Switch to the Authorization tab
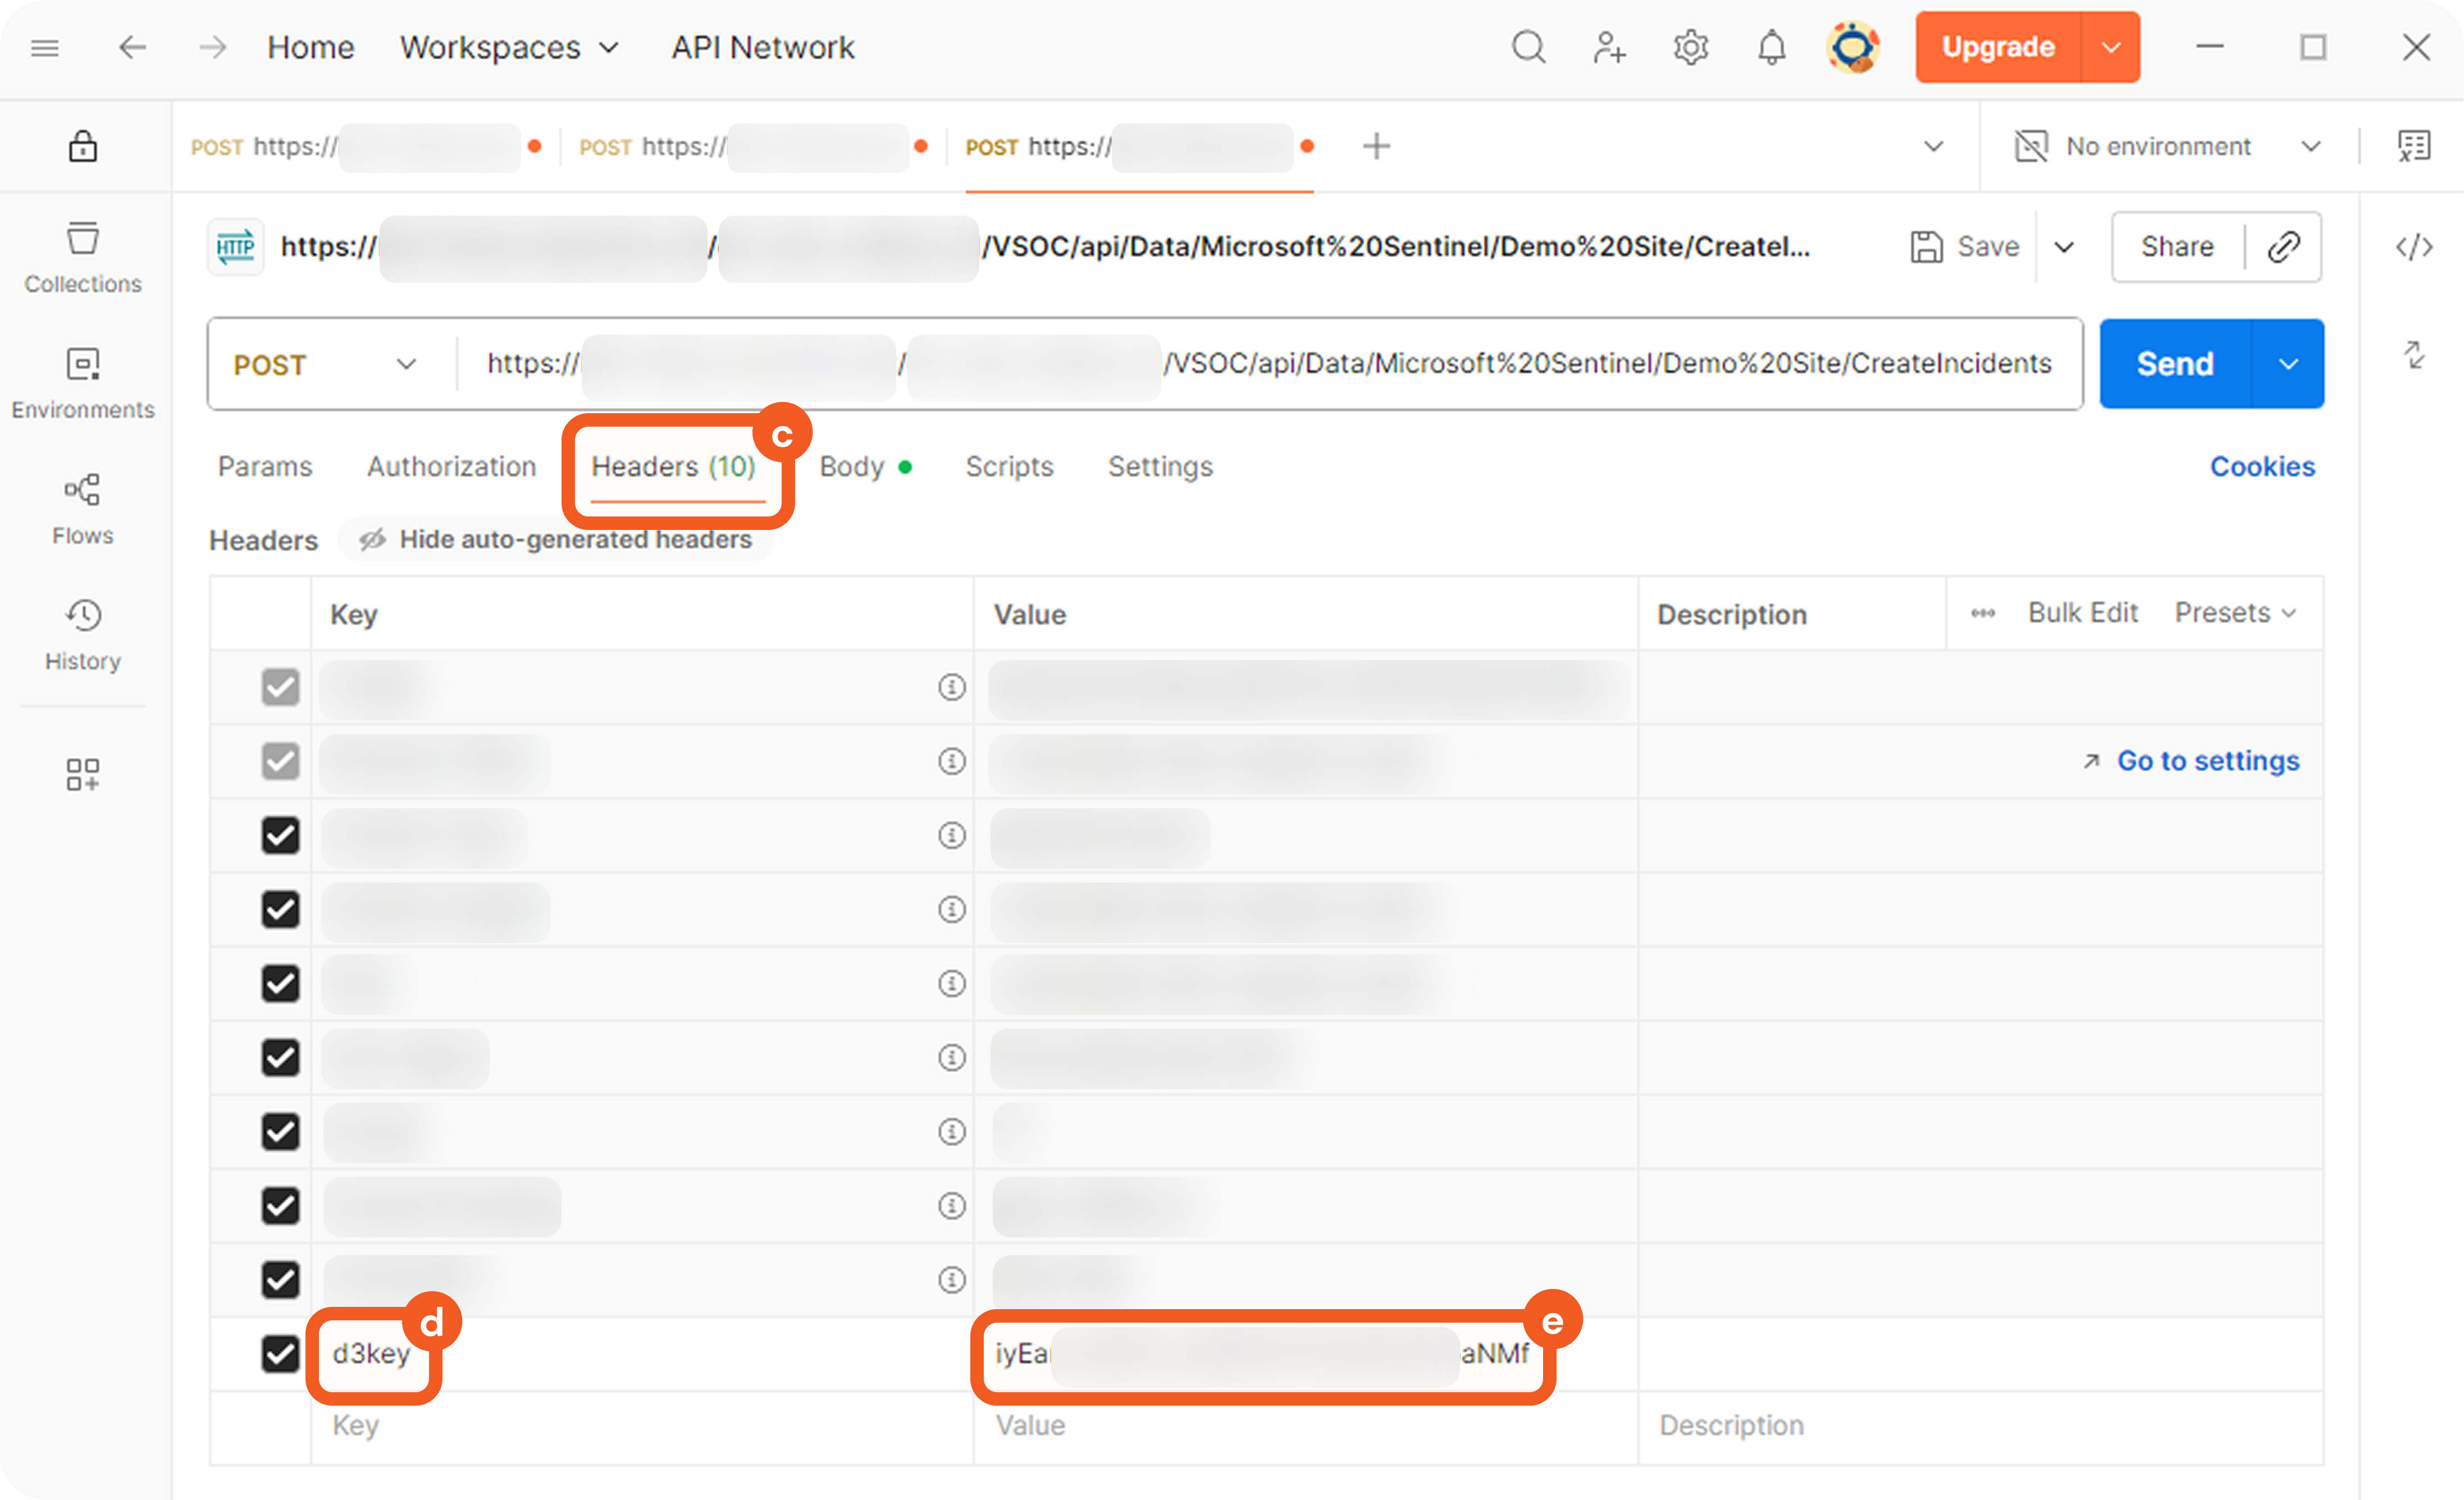 (451, 467)
